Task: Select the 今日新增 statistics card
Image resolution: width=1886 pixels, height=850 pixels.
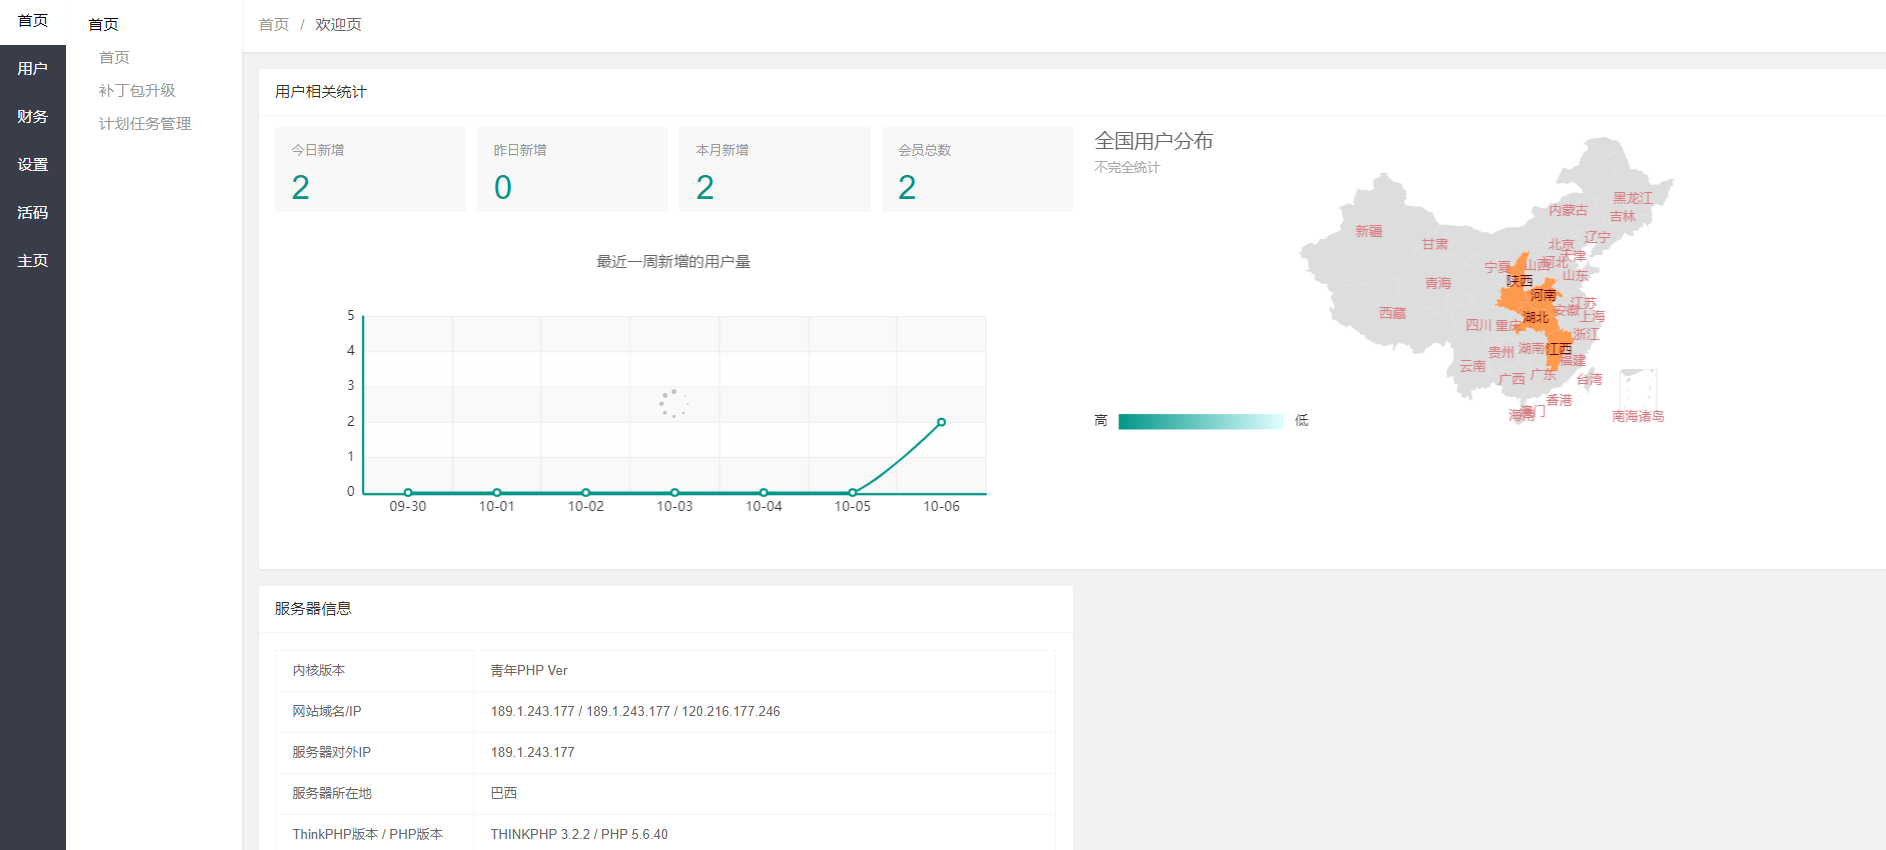Action: click(x=370, y=169)
